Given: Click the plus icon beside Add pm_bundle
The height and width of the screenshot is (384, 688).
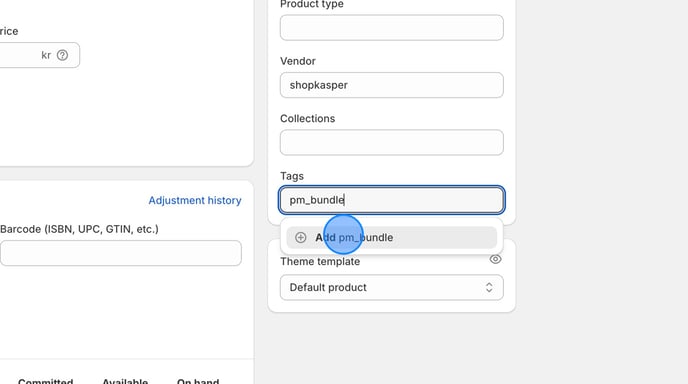Looking at the screenshot, I should click(301, 237).
